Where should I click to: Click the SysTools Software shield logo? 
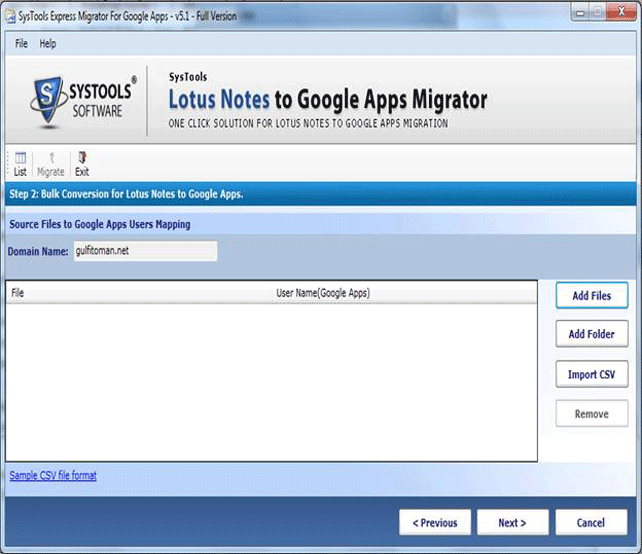click(x=48, y=101)
